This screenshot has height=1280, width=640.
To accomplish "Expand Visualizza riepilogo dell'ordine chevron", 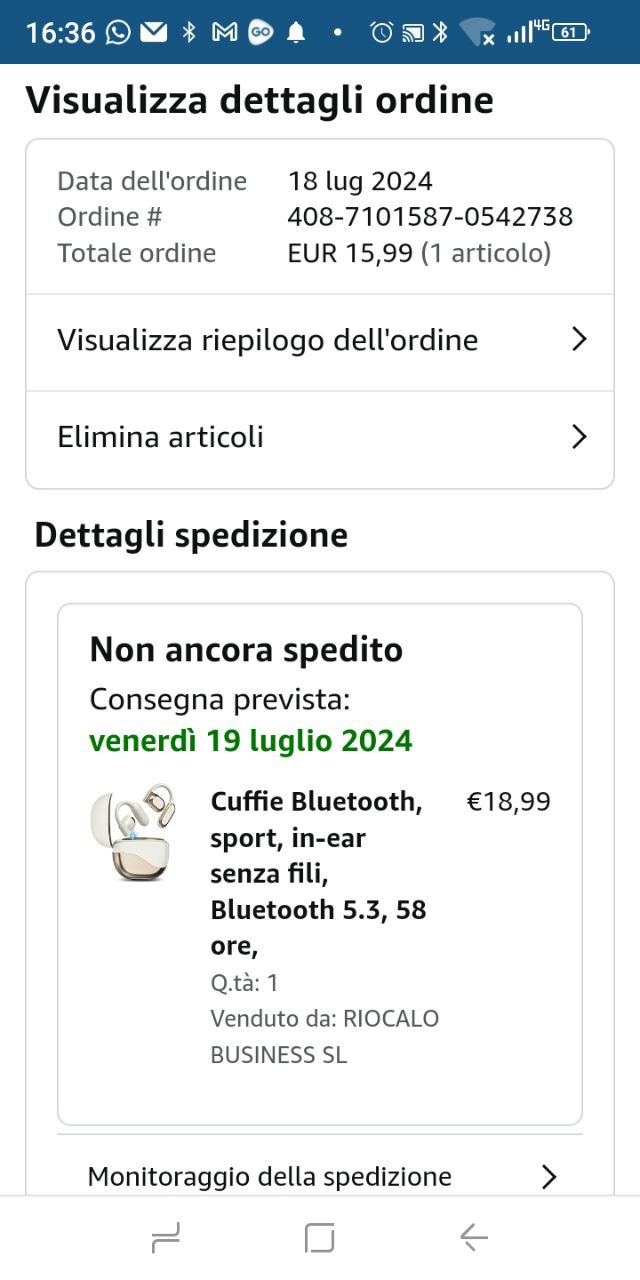I will click(x=578, y=340).
